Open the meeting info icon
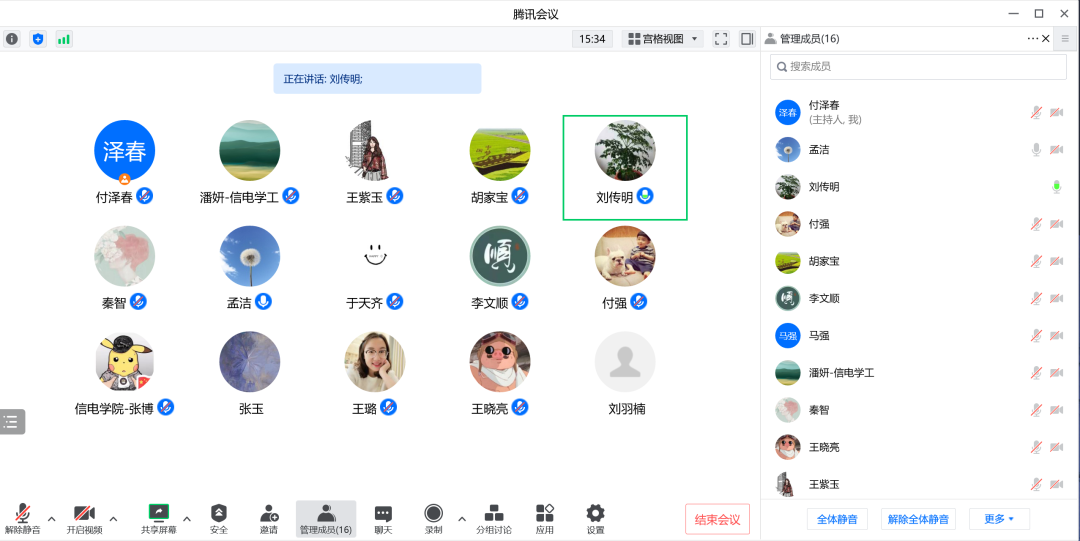This screenshot has width=1080, height=541. pos(12,39)
